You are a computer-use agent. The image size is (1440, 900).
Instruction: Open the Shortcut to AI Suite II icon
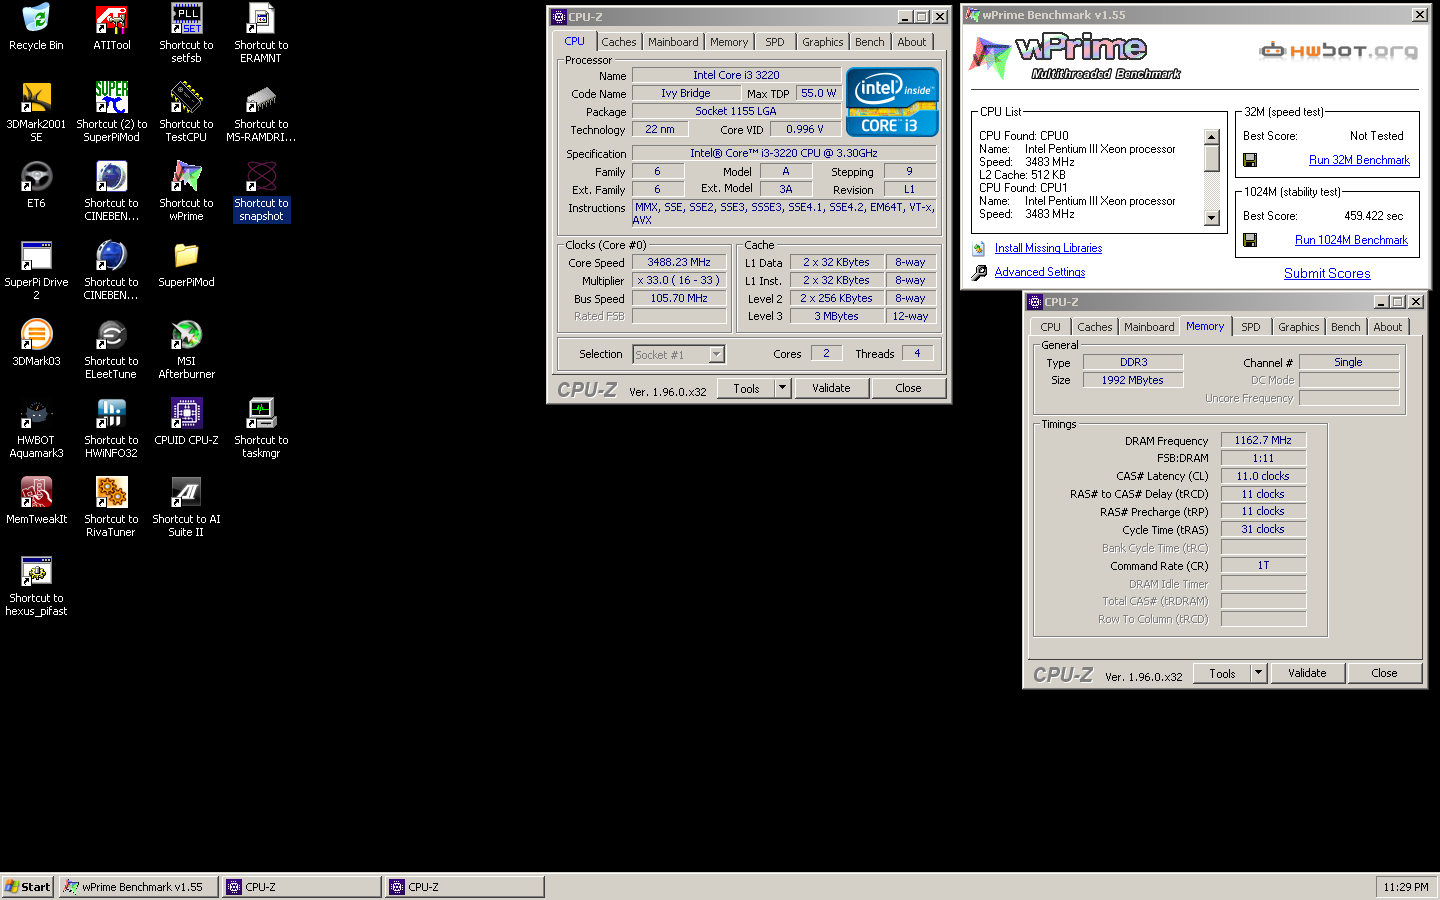pyautogui.click(x=186, y=507)
